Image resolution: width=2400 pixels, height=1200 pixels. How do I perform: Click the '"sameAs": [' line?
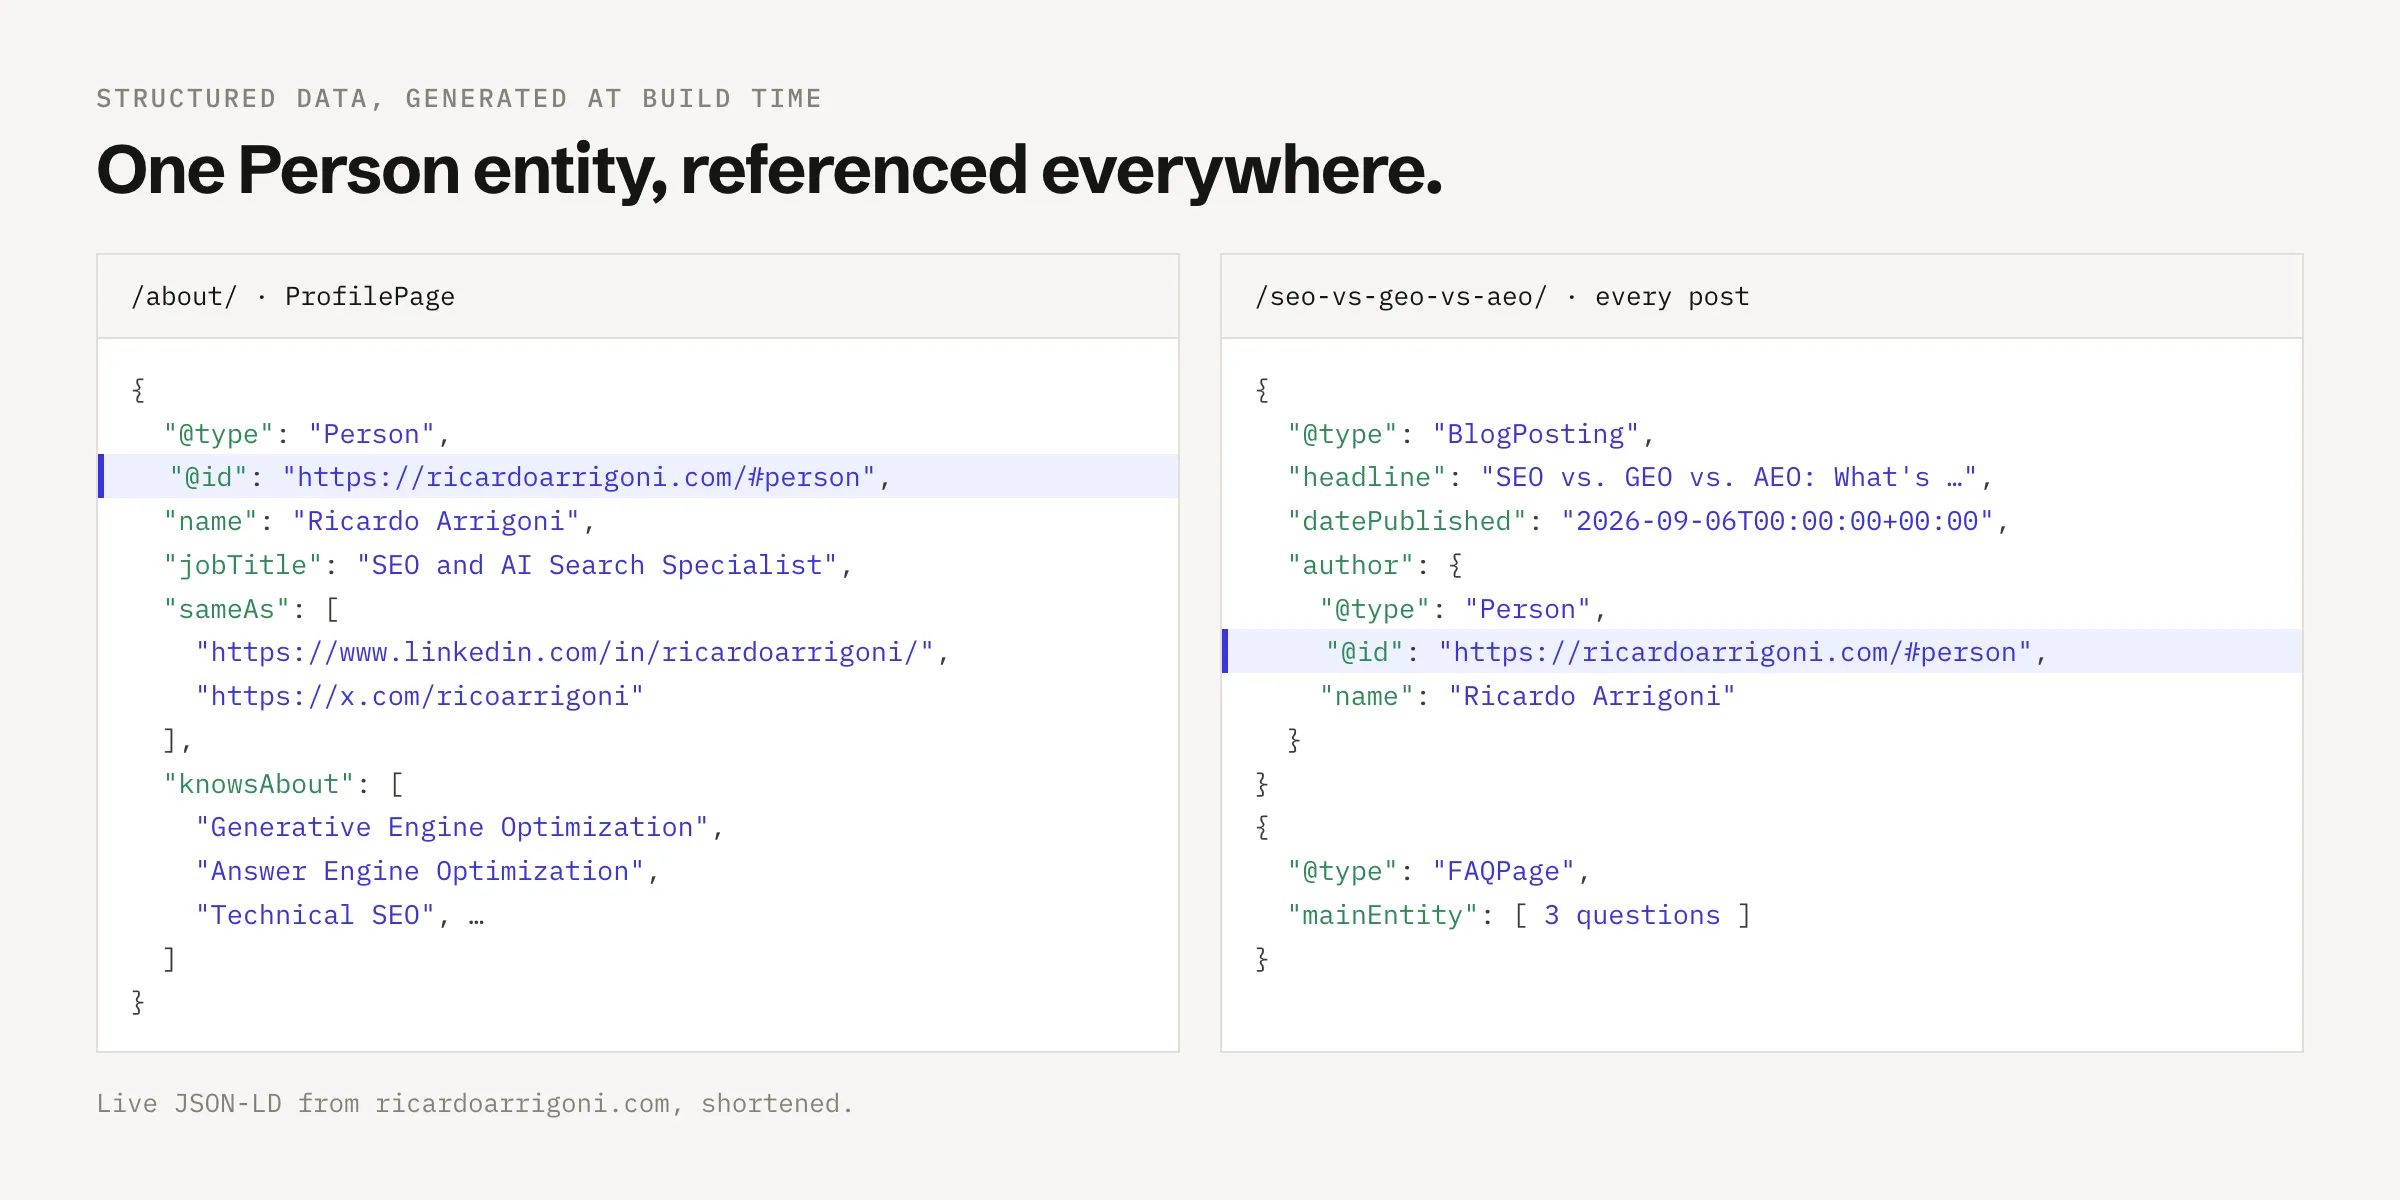(251, 609)
